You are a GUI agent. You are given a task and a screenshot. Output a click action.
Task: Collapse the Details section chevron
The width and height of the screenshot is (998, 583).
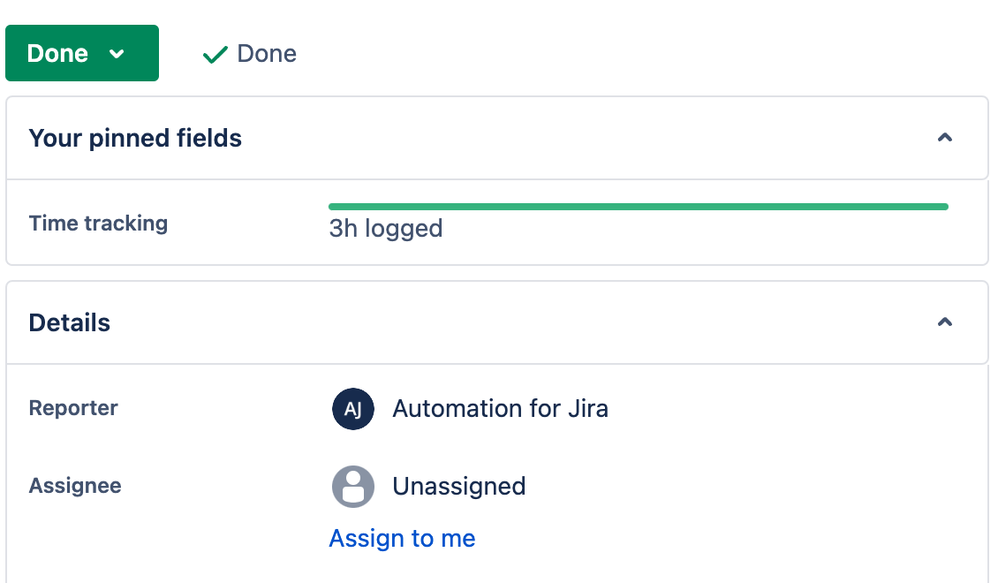coord(945,322)
